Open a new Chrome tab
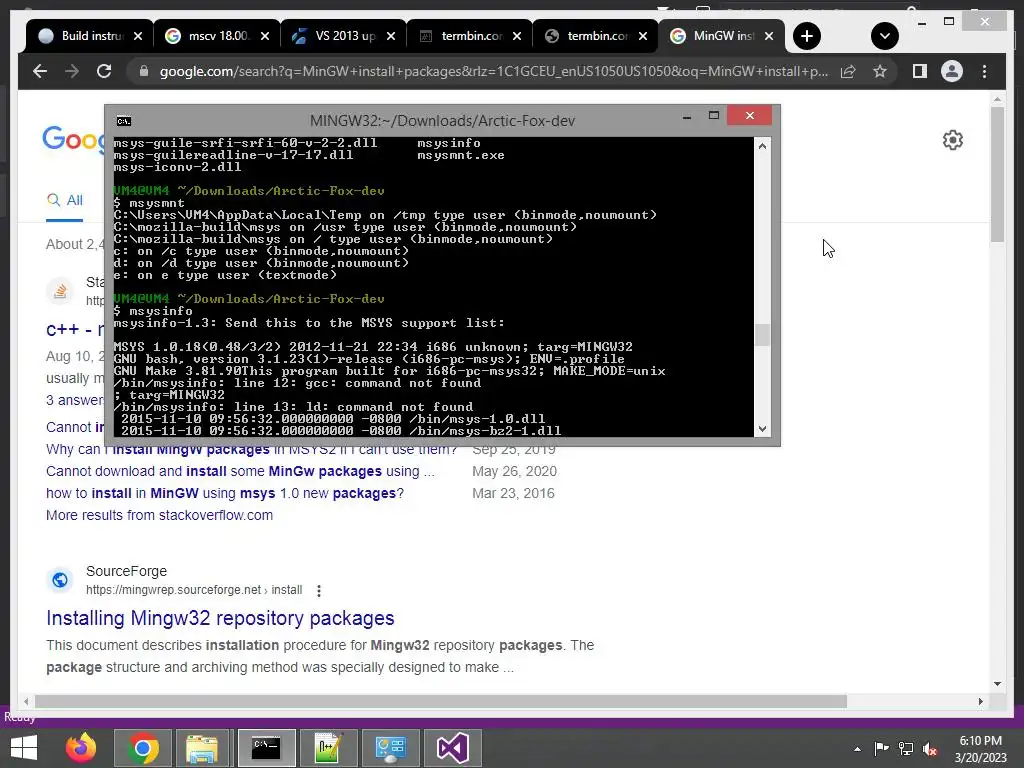Screen dimensions: 1024x768 coord(807,36)
